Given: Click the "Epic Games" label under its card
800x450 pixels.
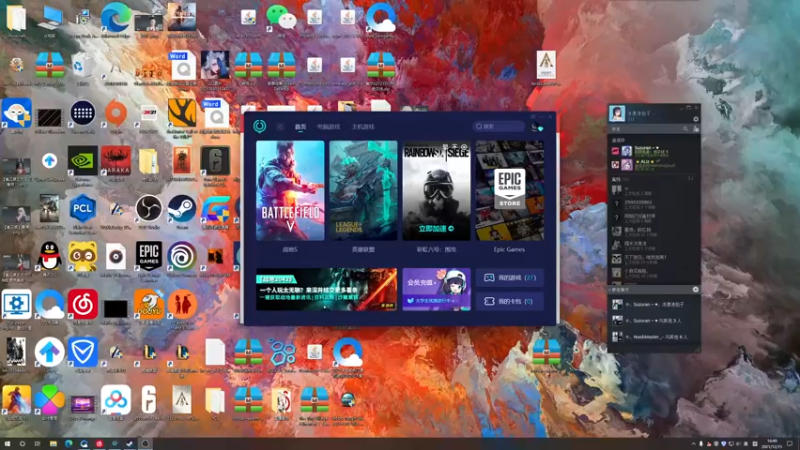Looking at the screenshot, I should (x=509, y=249).
